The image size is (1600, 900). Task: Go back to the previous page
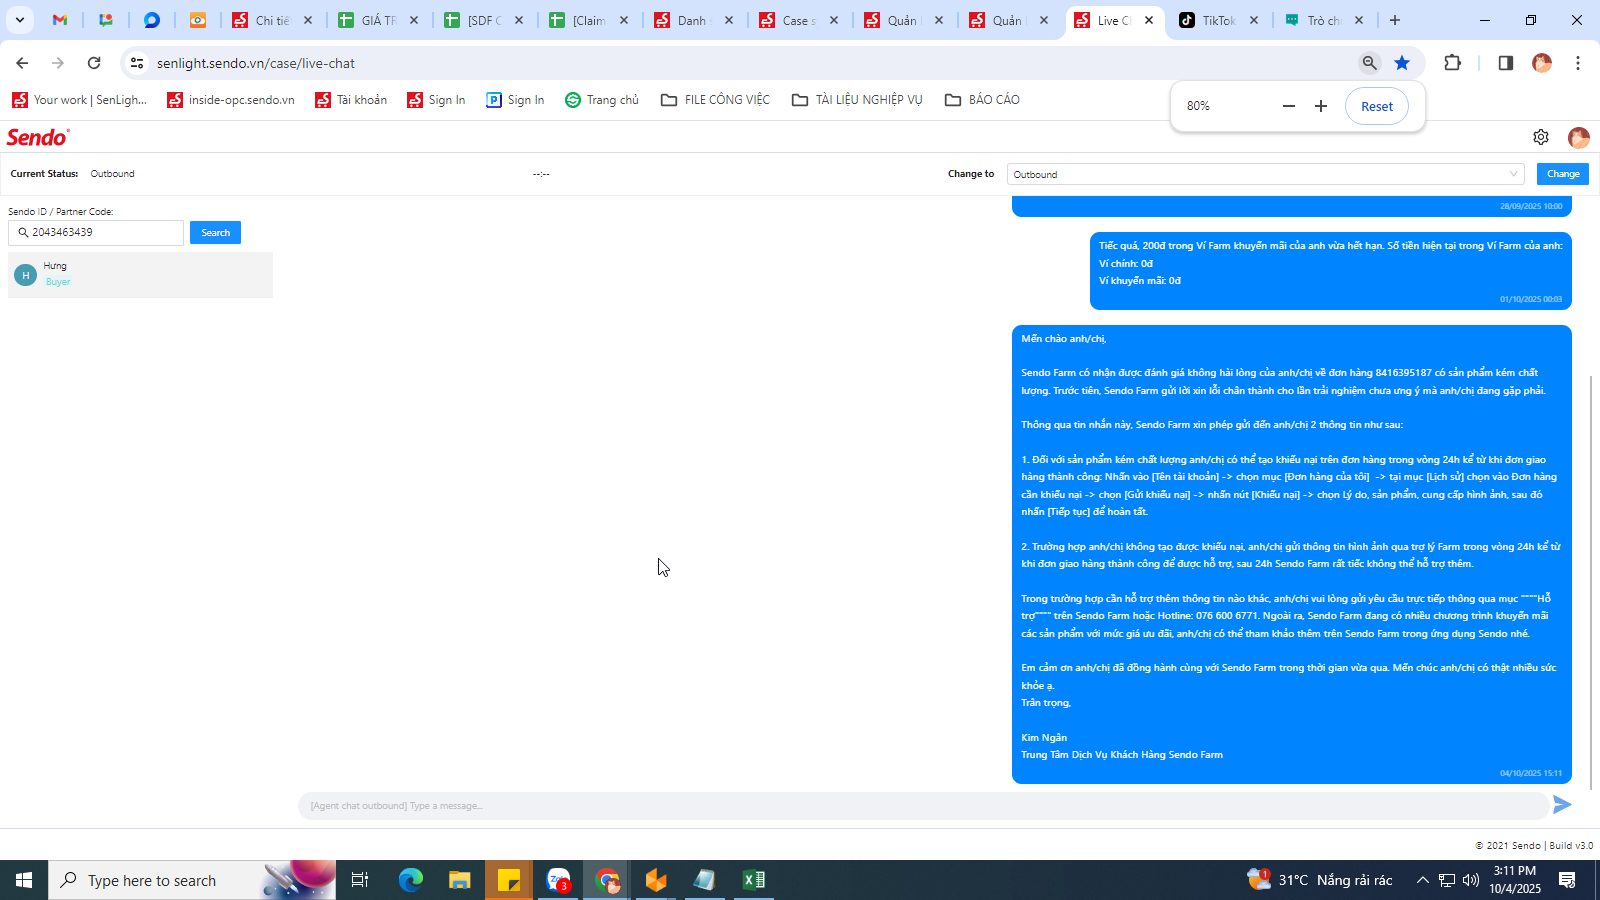click(x=22, y=63)
